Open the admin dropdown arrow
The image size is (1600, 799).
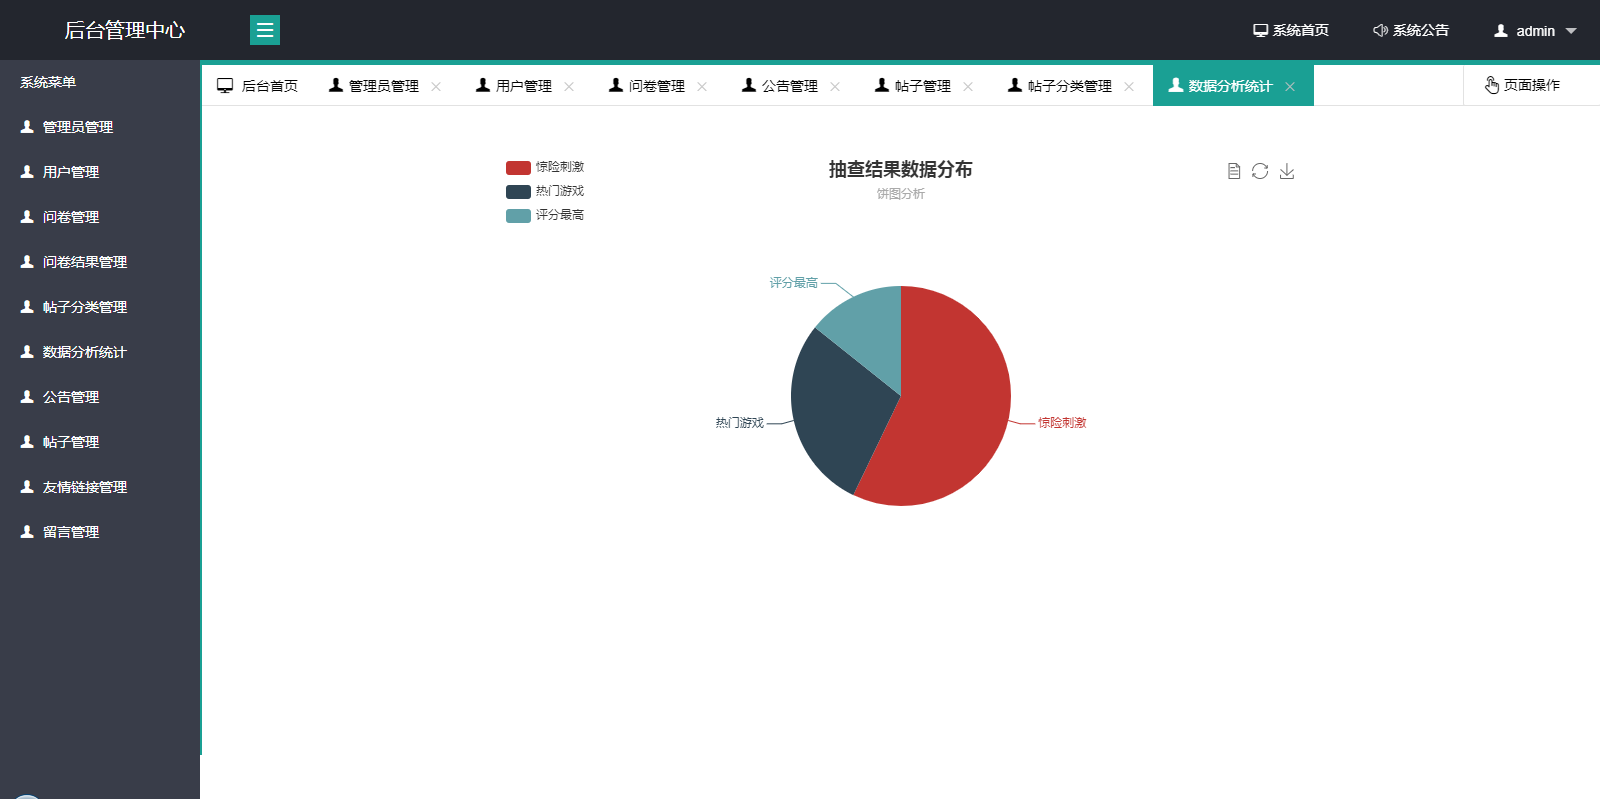[x=1571, y=31]
